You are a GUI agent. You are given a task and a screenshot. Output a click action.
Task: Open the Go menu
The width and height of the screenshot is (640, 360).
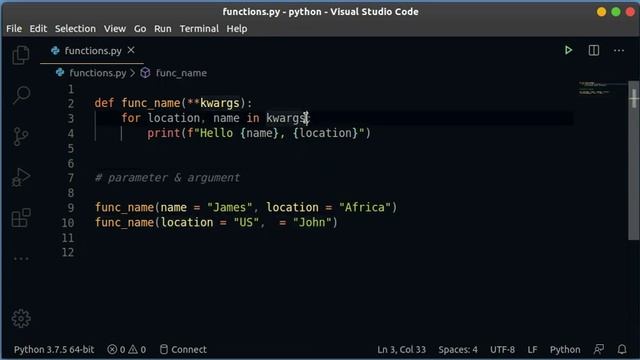click(140, 29)
